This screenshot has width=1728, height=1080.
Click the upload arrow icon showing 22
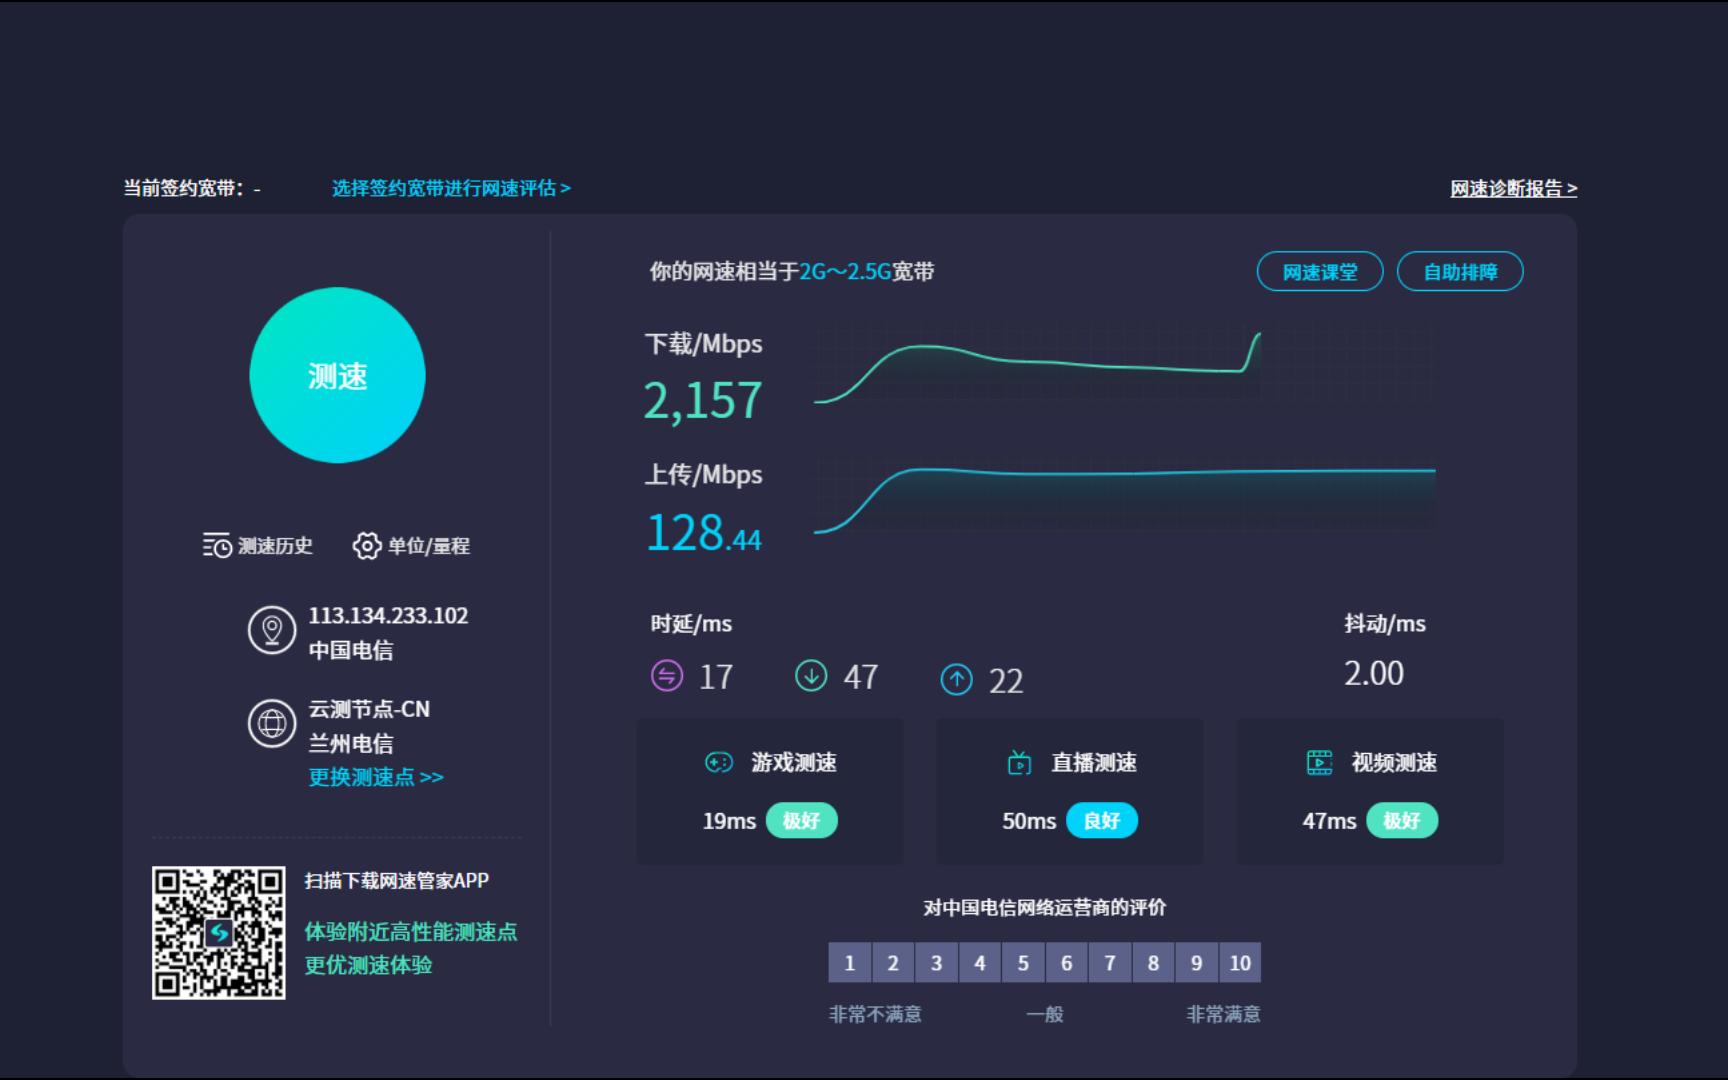point(956,678)
